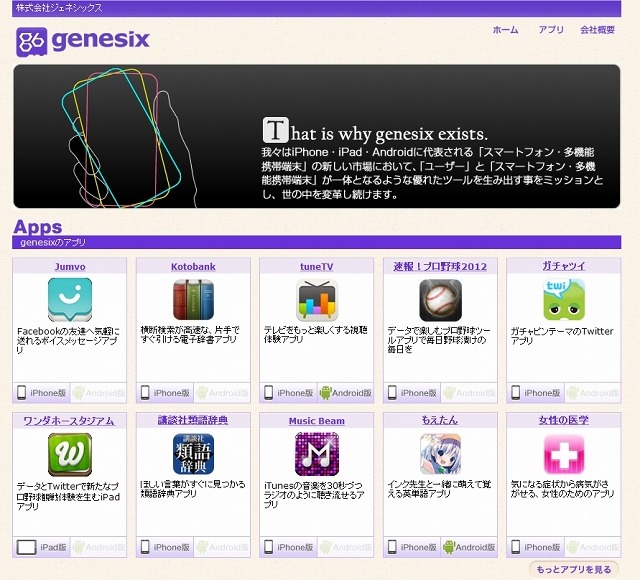Viewport: 640px width, 580px height.
Task: Click the Music Beam note icon
Action: [317, 454]
